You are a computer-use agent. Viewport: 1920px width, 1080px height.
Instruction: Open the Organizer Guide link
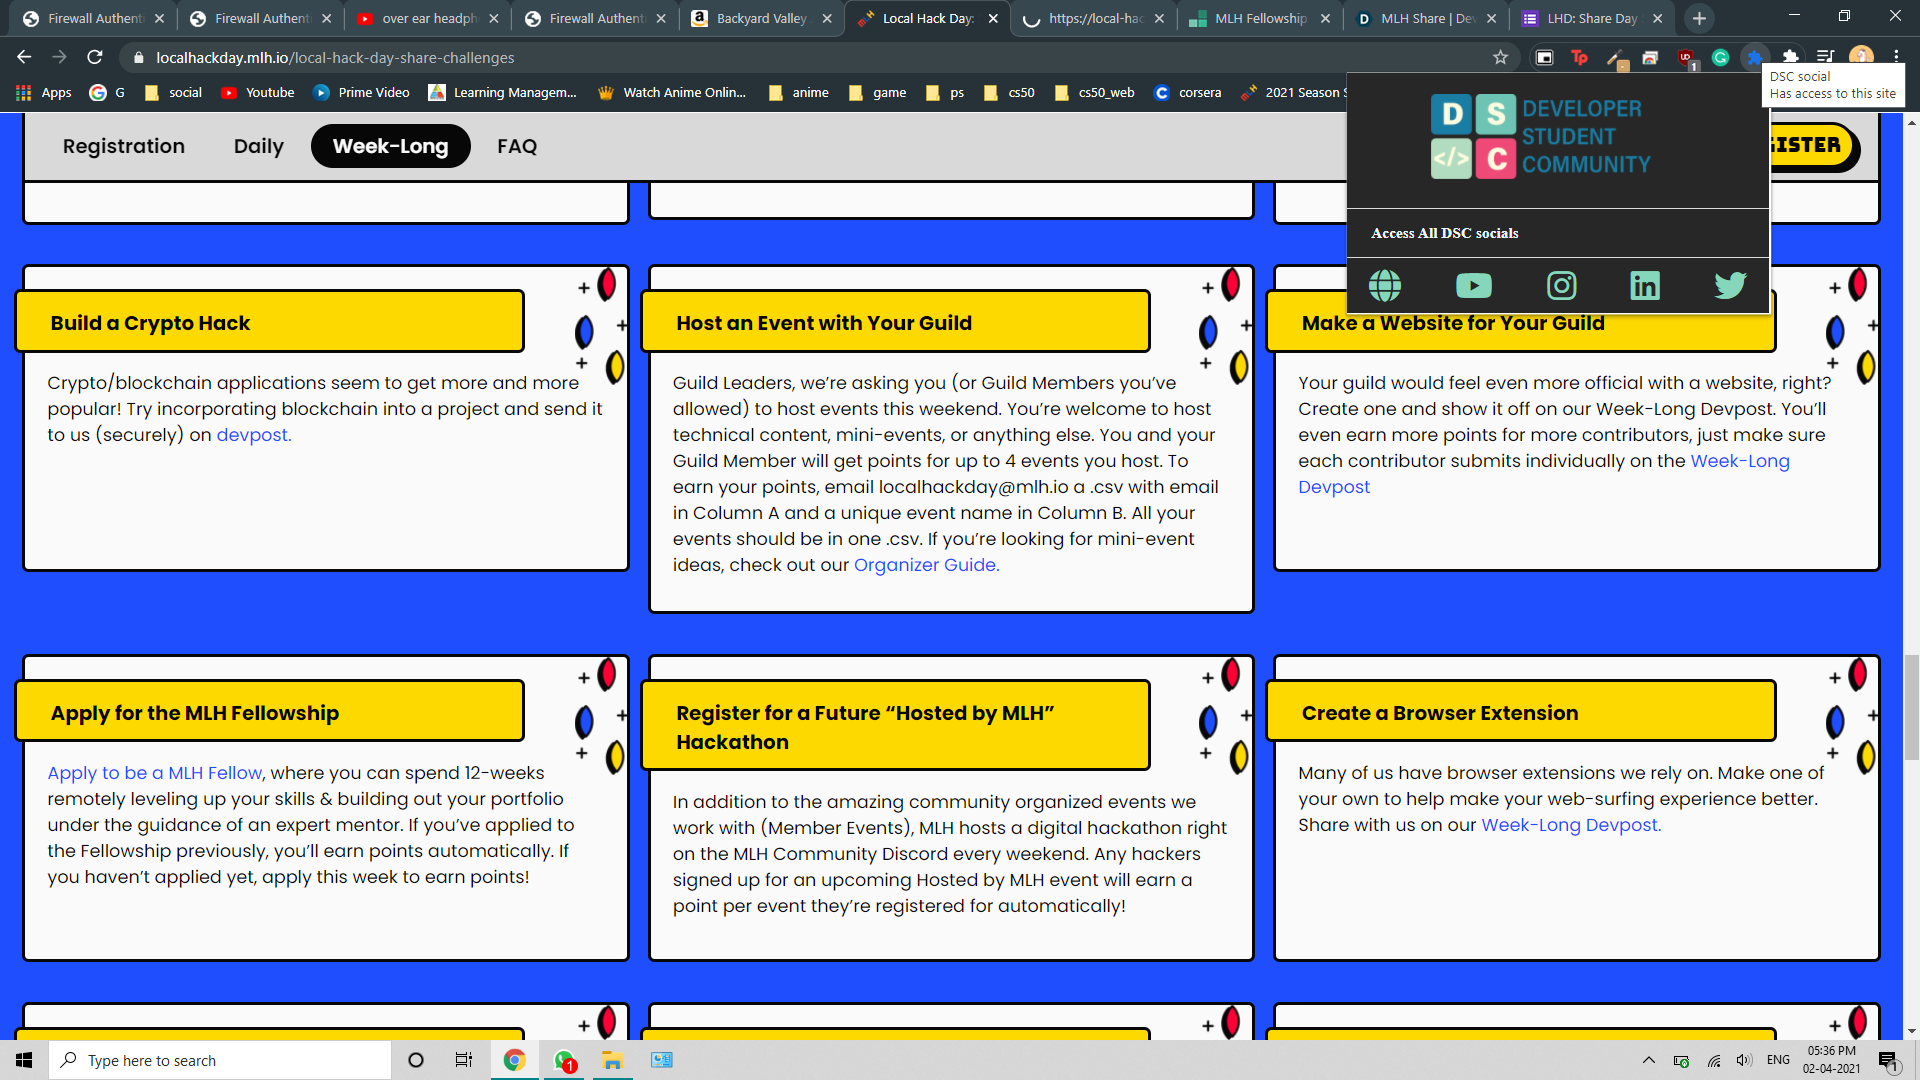pos(925,565)
